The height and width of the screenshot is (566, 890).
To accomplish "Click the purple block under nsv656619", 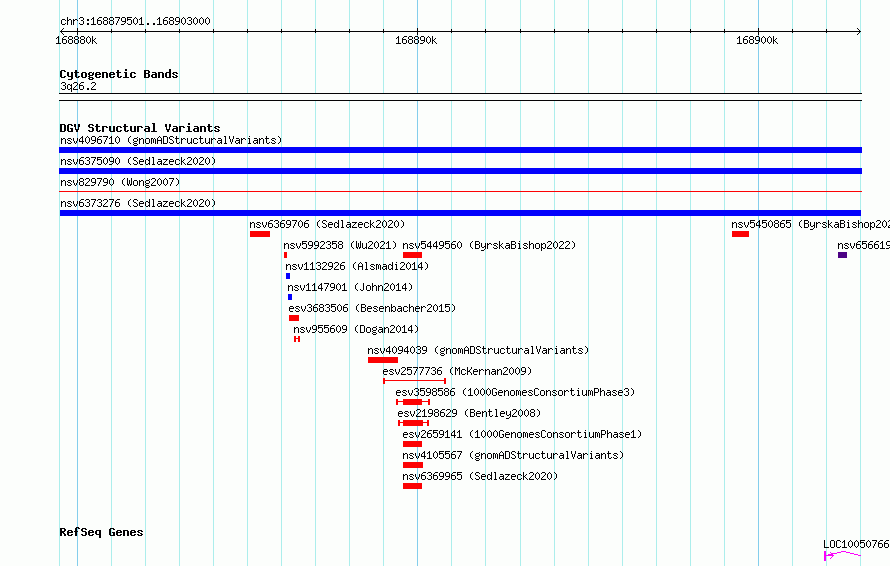I will point(842,255).
